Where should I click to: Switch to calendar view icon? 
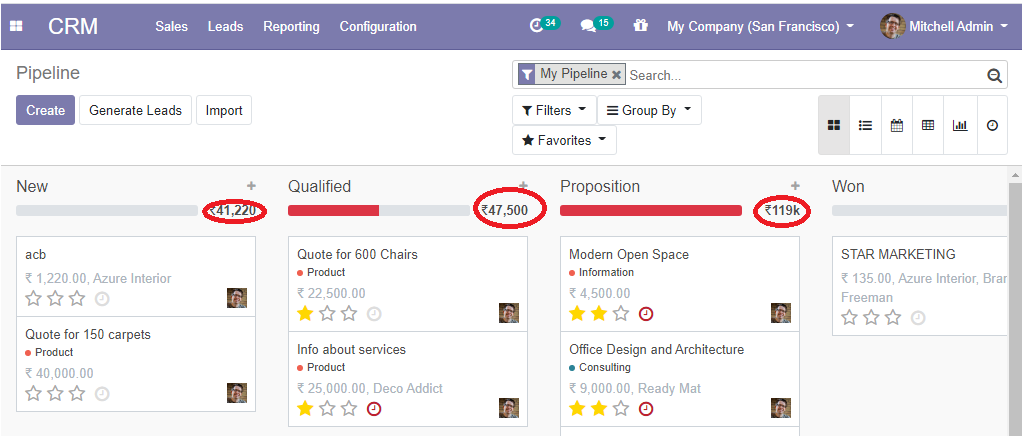(896, 125)
